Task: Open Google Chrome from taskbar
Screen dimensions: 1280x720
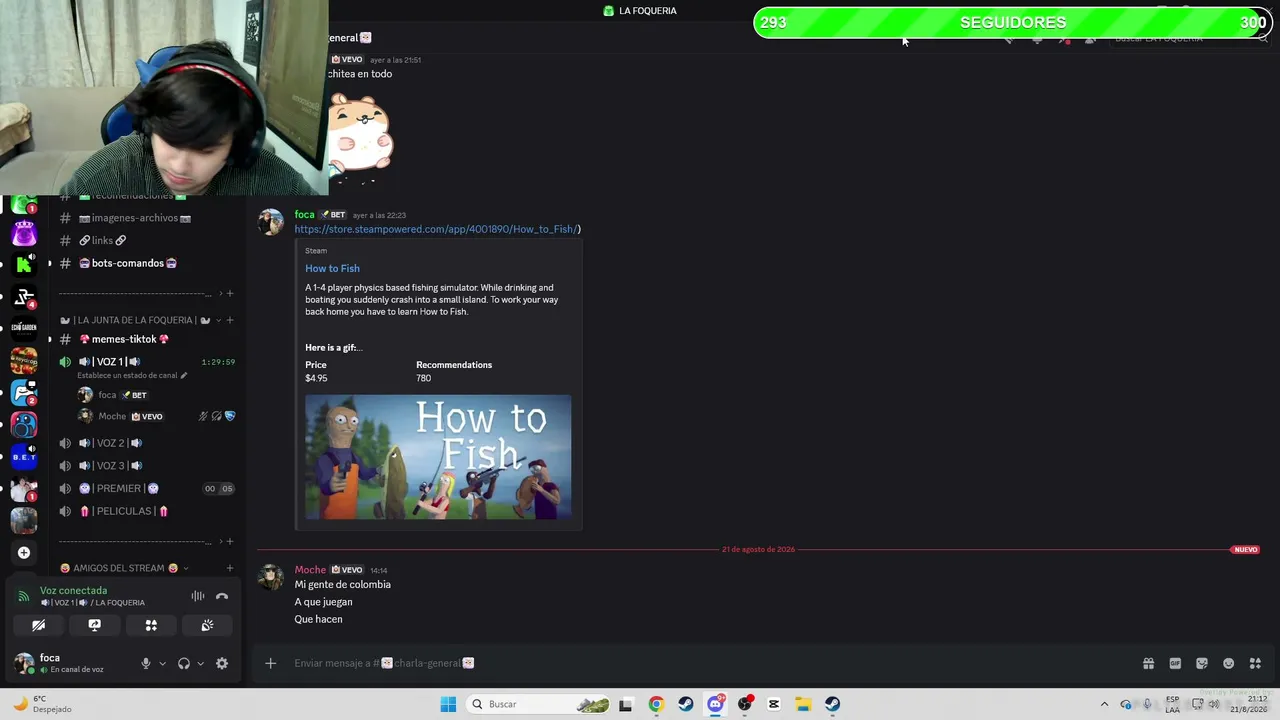Action: click(x=656, y=704)
